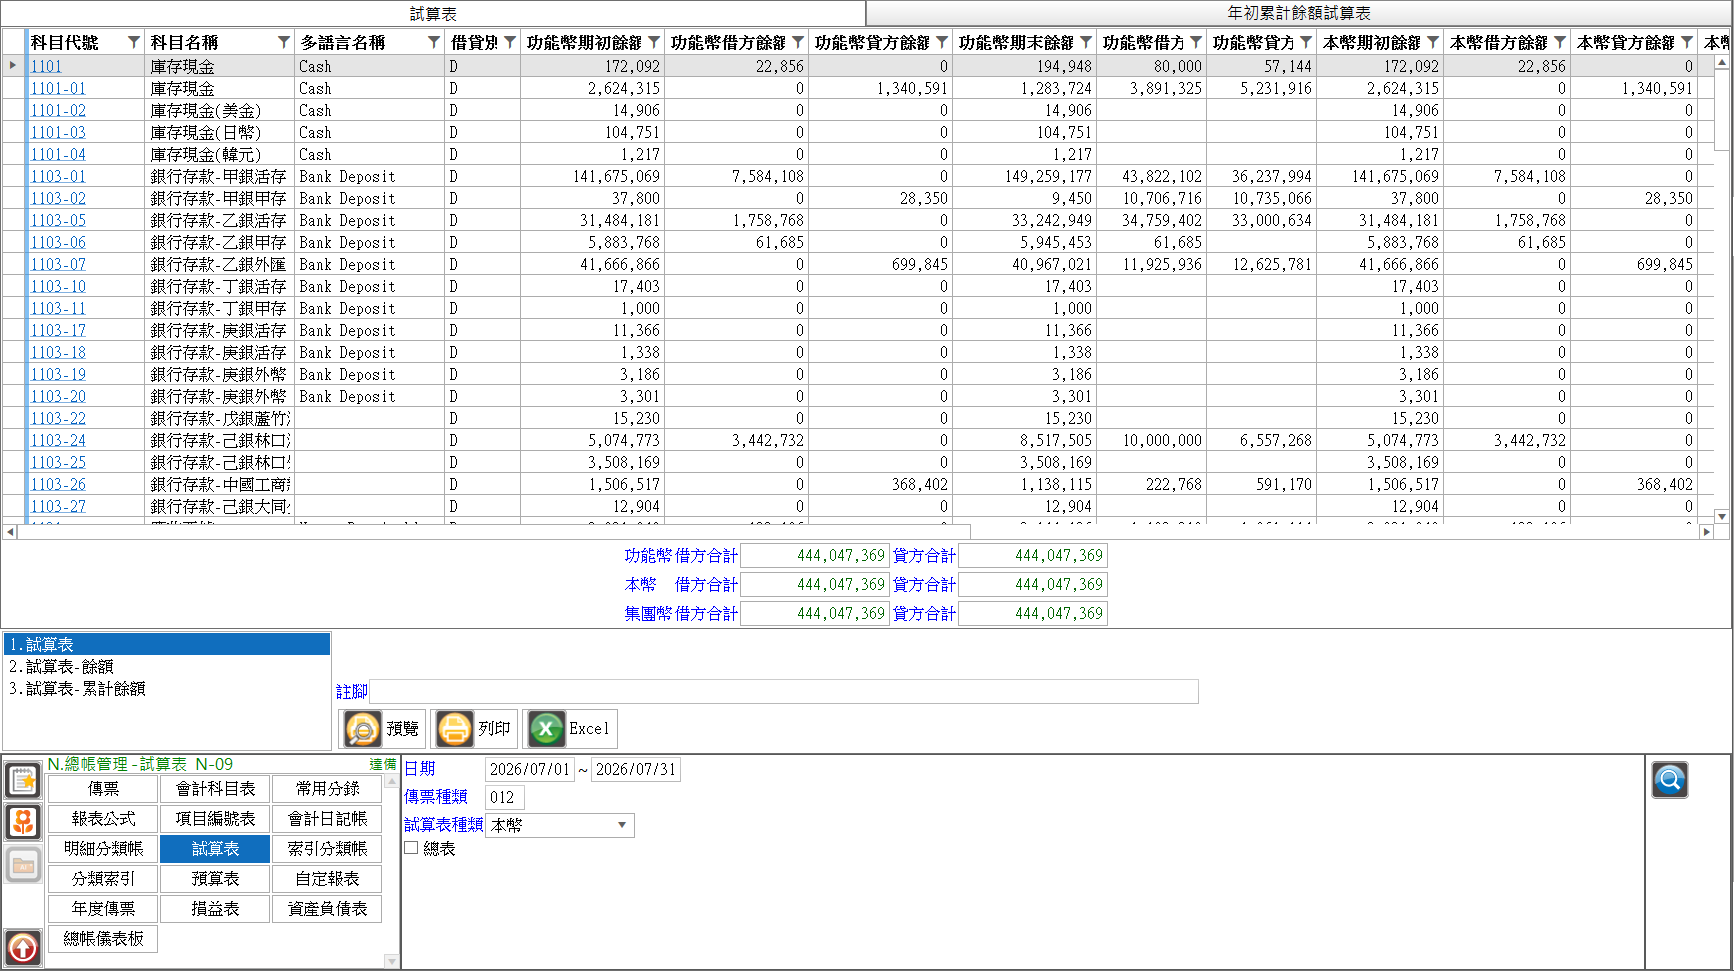Select 3.試算表-累計餘額 in the report list

167,688
